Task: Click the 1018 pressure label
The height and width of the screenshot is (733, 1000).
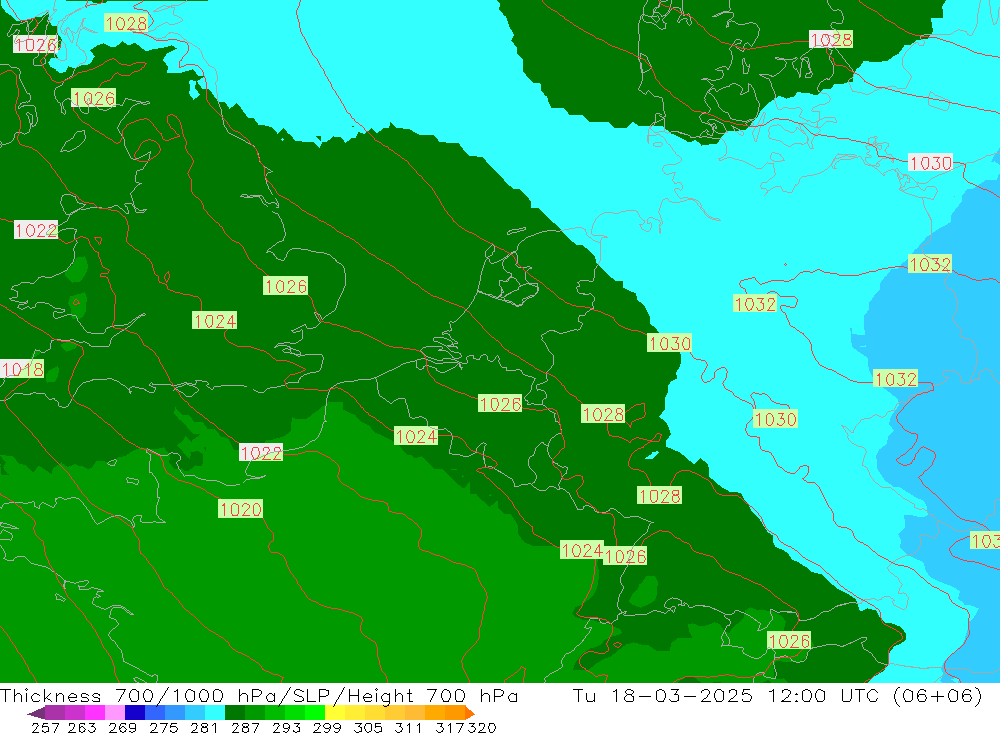Action: pyautogui.click(x=22, y=369)
